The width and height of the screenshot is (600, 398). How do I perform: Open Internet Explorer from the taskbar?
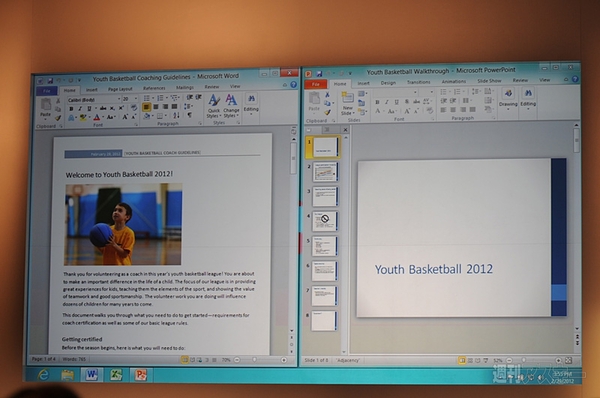pos(43,375)
